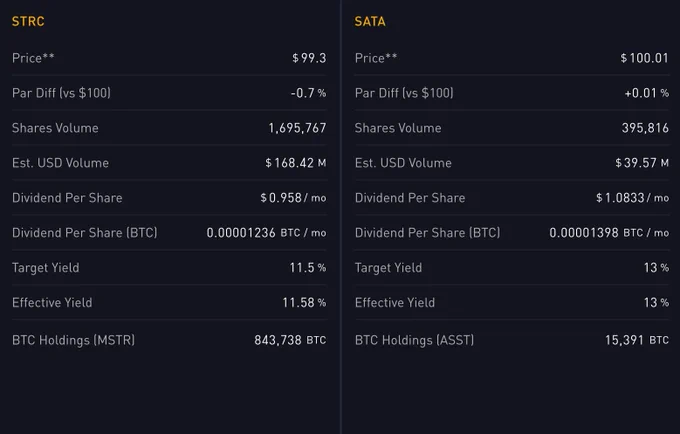The height and width of the screenshot is (434, 680).
Task: Select SATA Est. USD Volume $39.57 M
Action: click(642, 163)
